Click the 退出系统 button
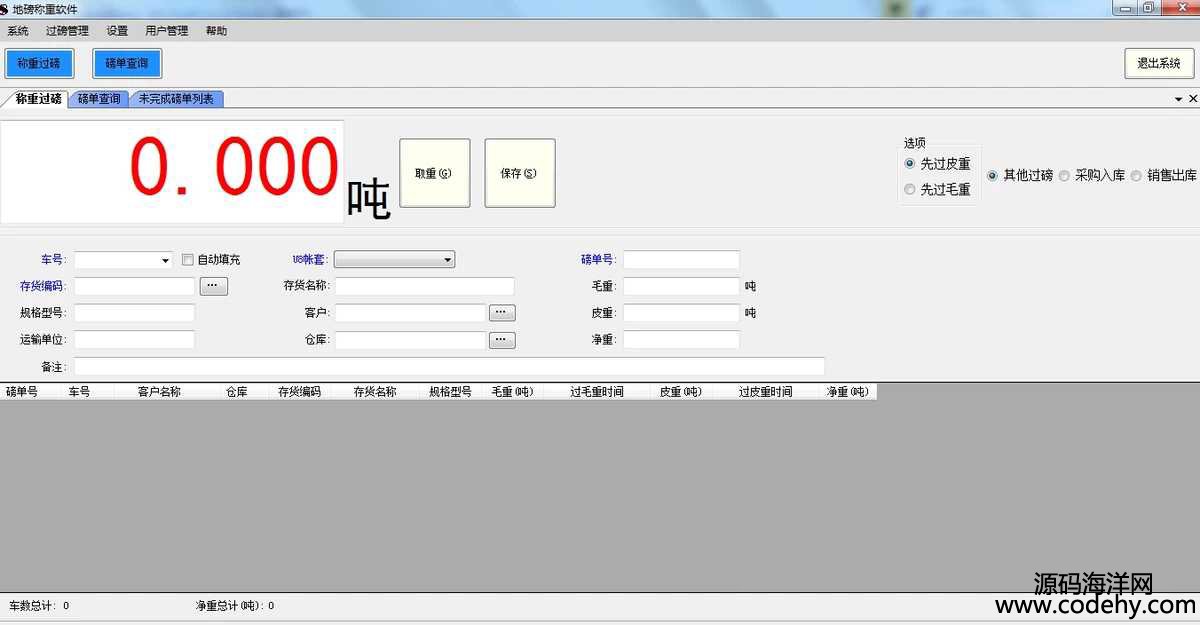Image resolution: width=1200 pixels, height=625 pixels. (x=1159, y=63)
